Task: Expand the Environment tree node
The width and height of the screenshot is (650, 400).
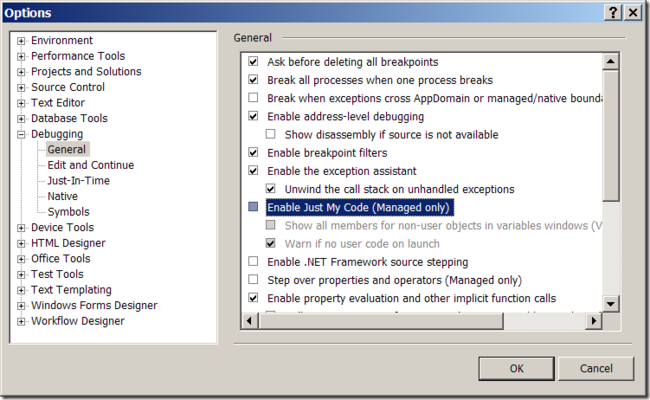Action: click(21, 41)
